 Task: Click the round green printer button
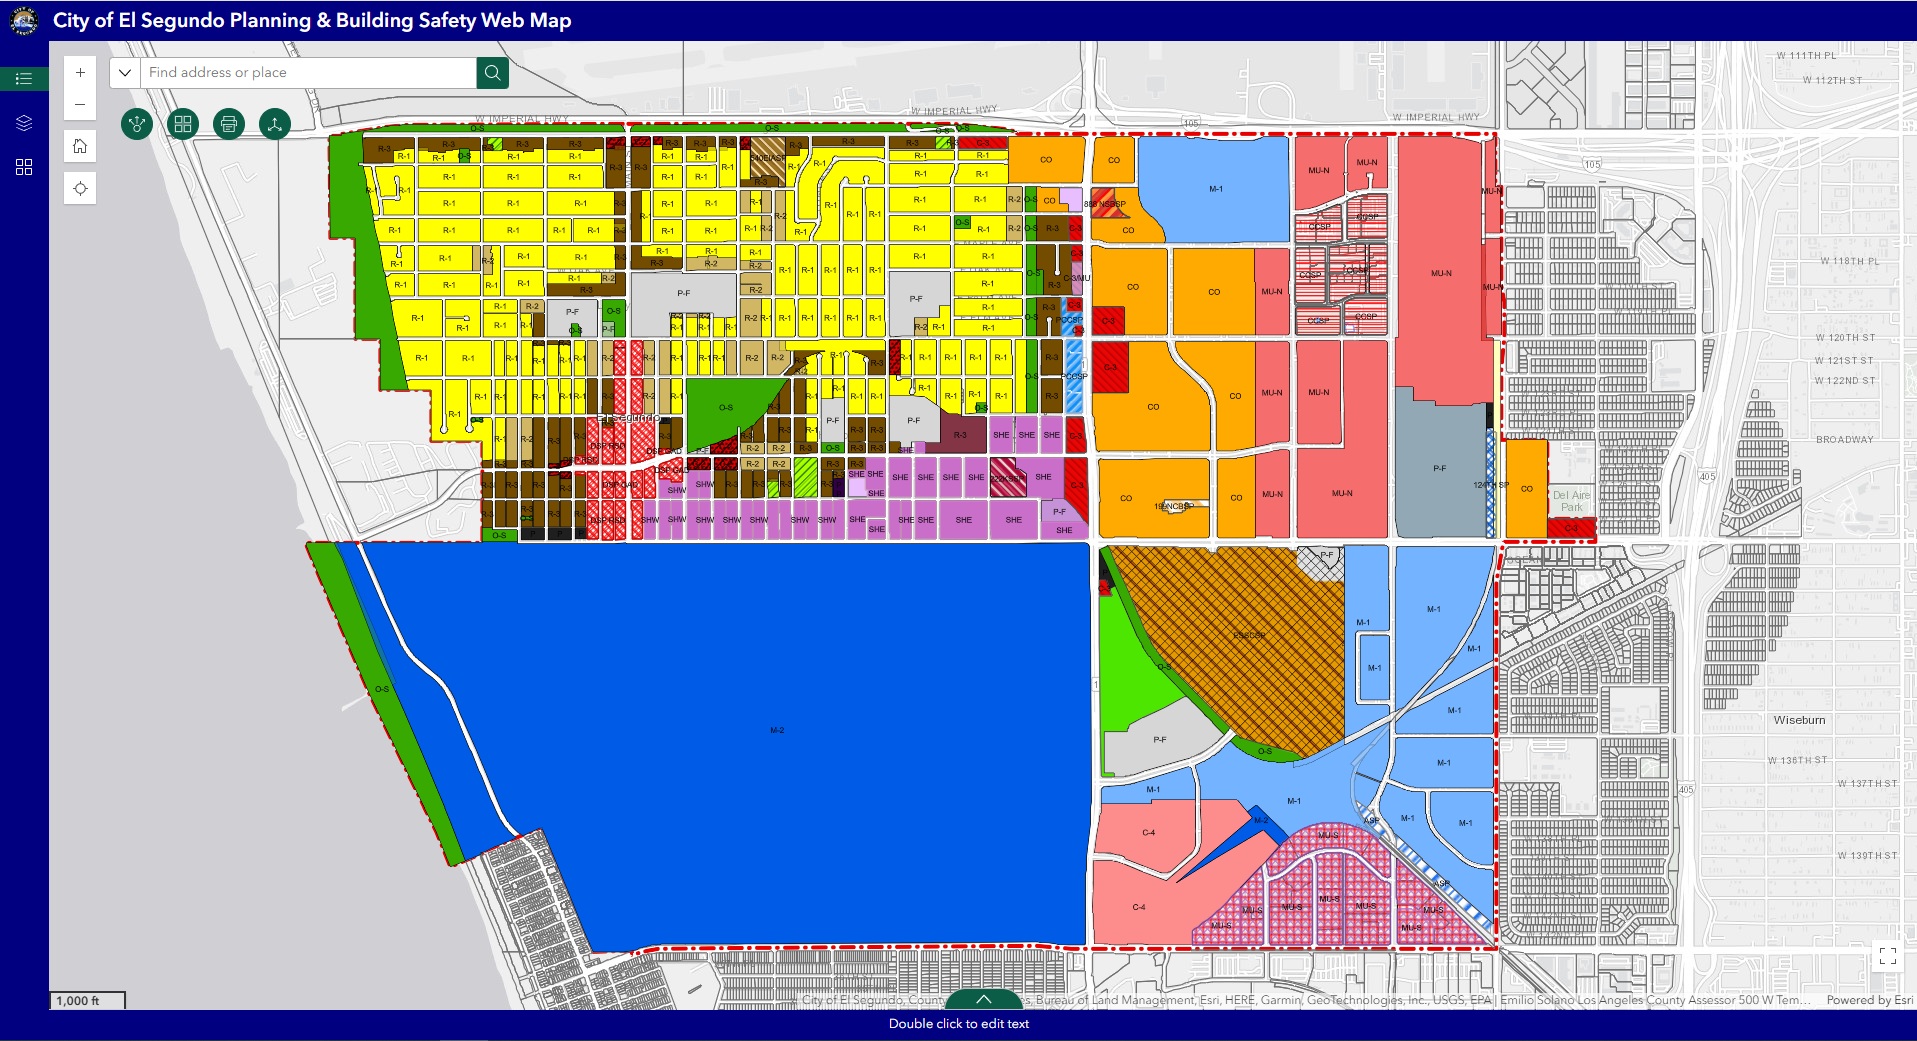tap(229, 124)
